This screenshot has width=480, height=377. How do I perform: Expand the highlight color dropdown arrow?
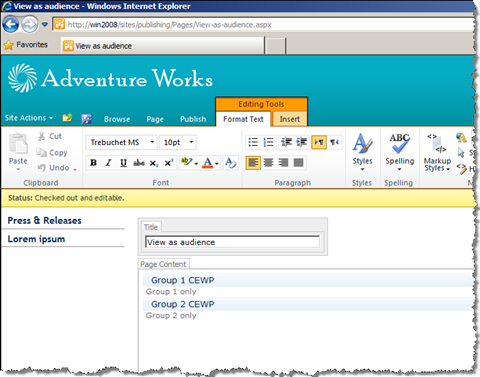pyautogui.click(x=196, y=164)
